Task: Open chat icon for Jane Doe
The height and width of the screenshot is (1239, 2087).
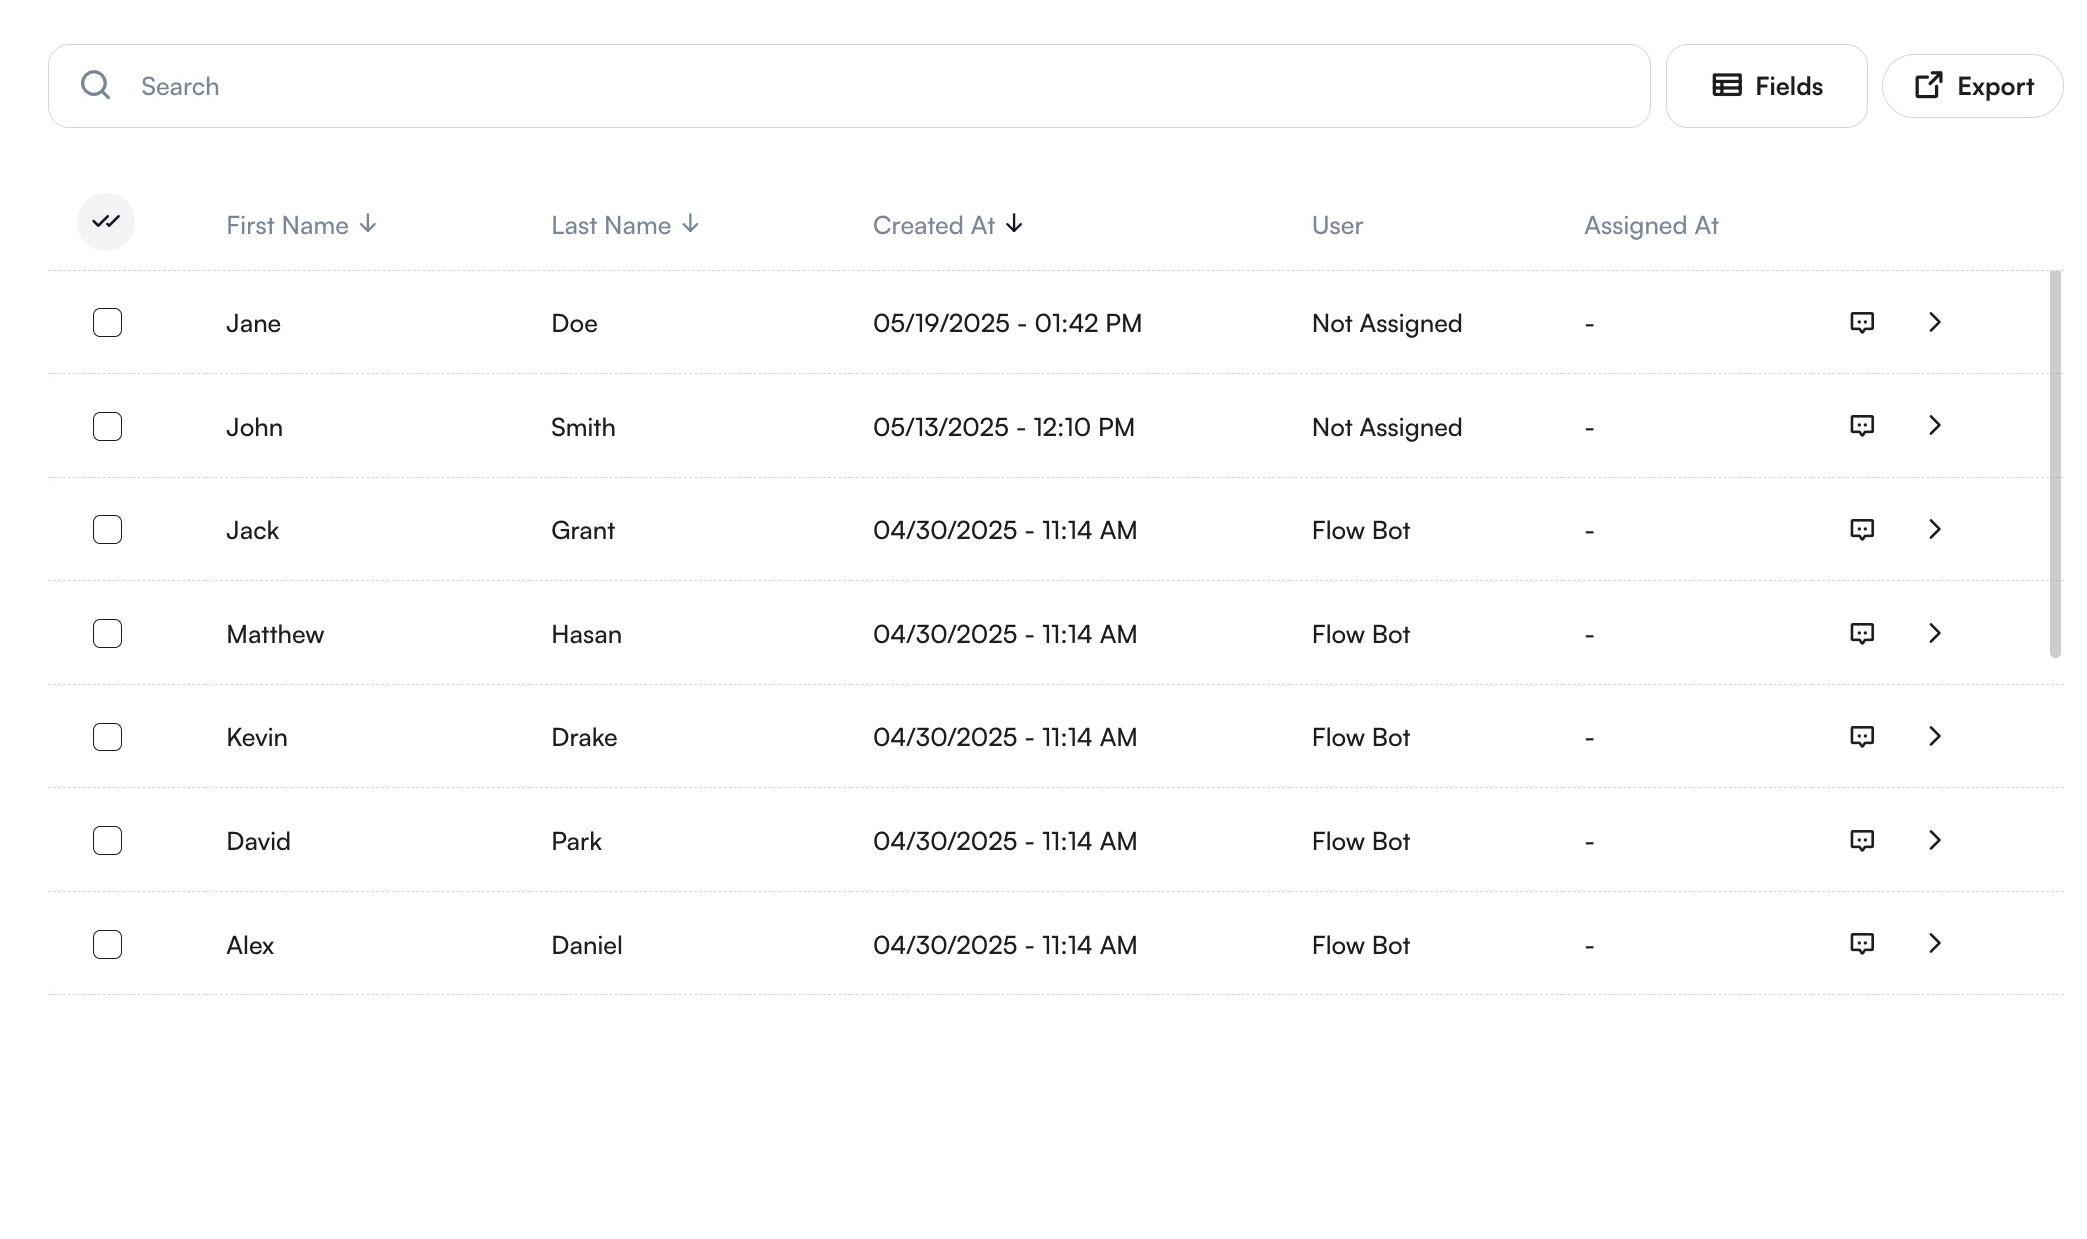Action: click(1861, 323)
